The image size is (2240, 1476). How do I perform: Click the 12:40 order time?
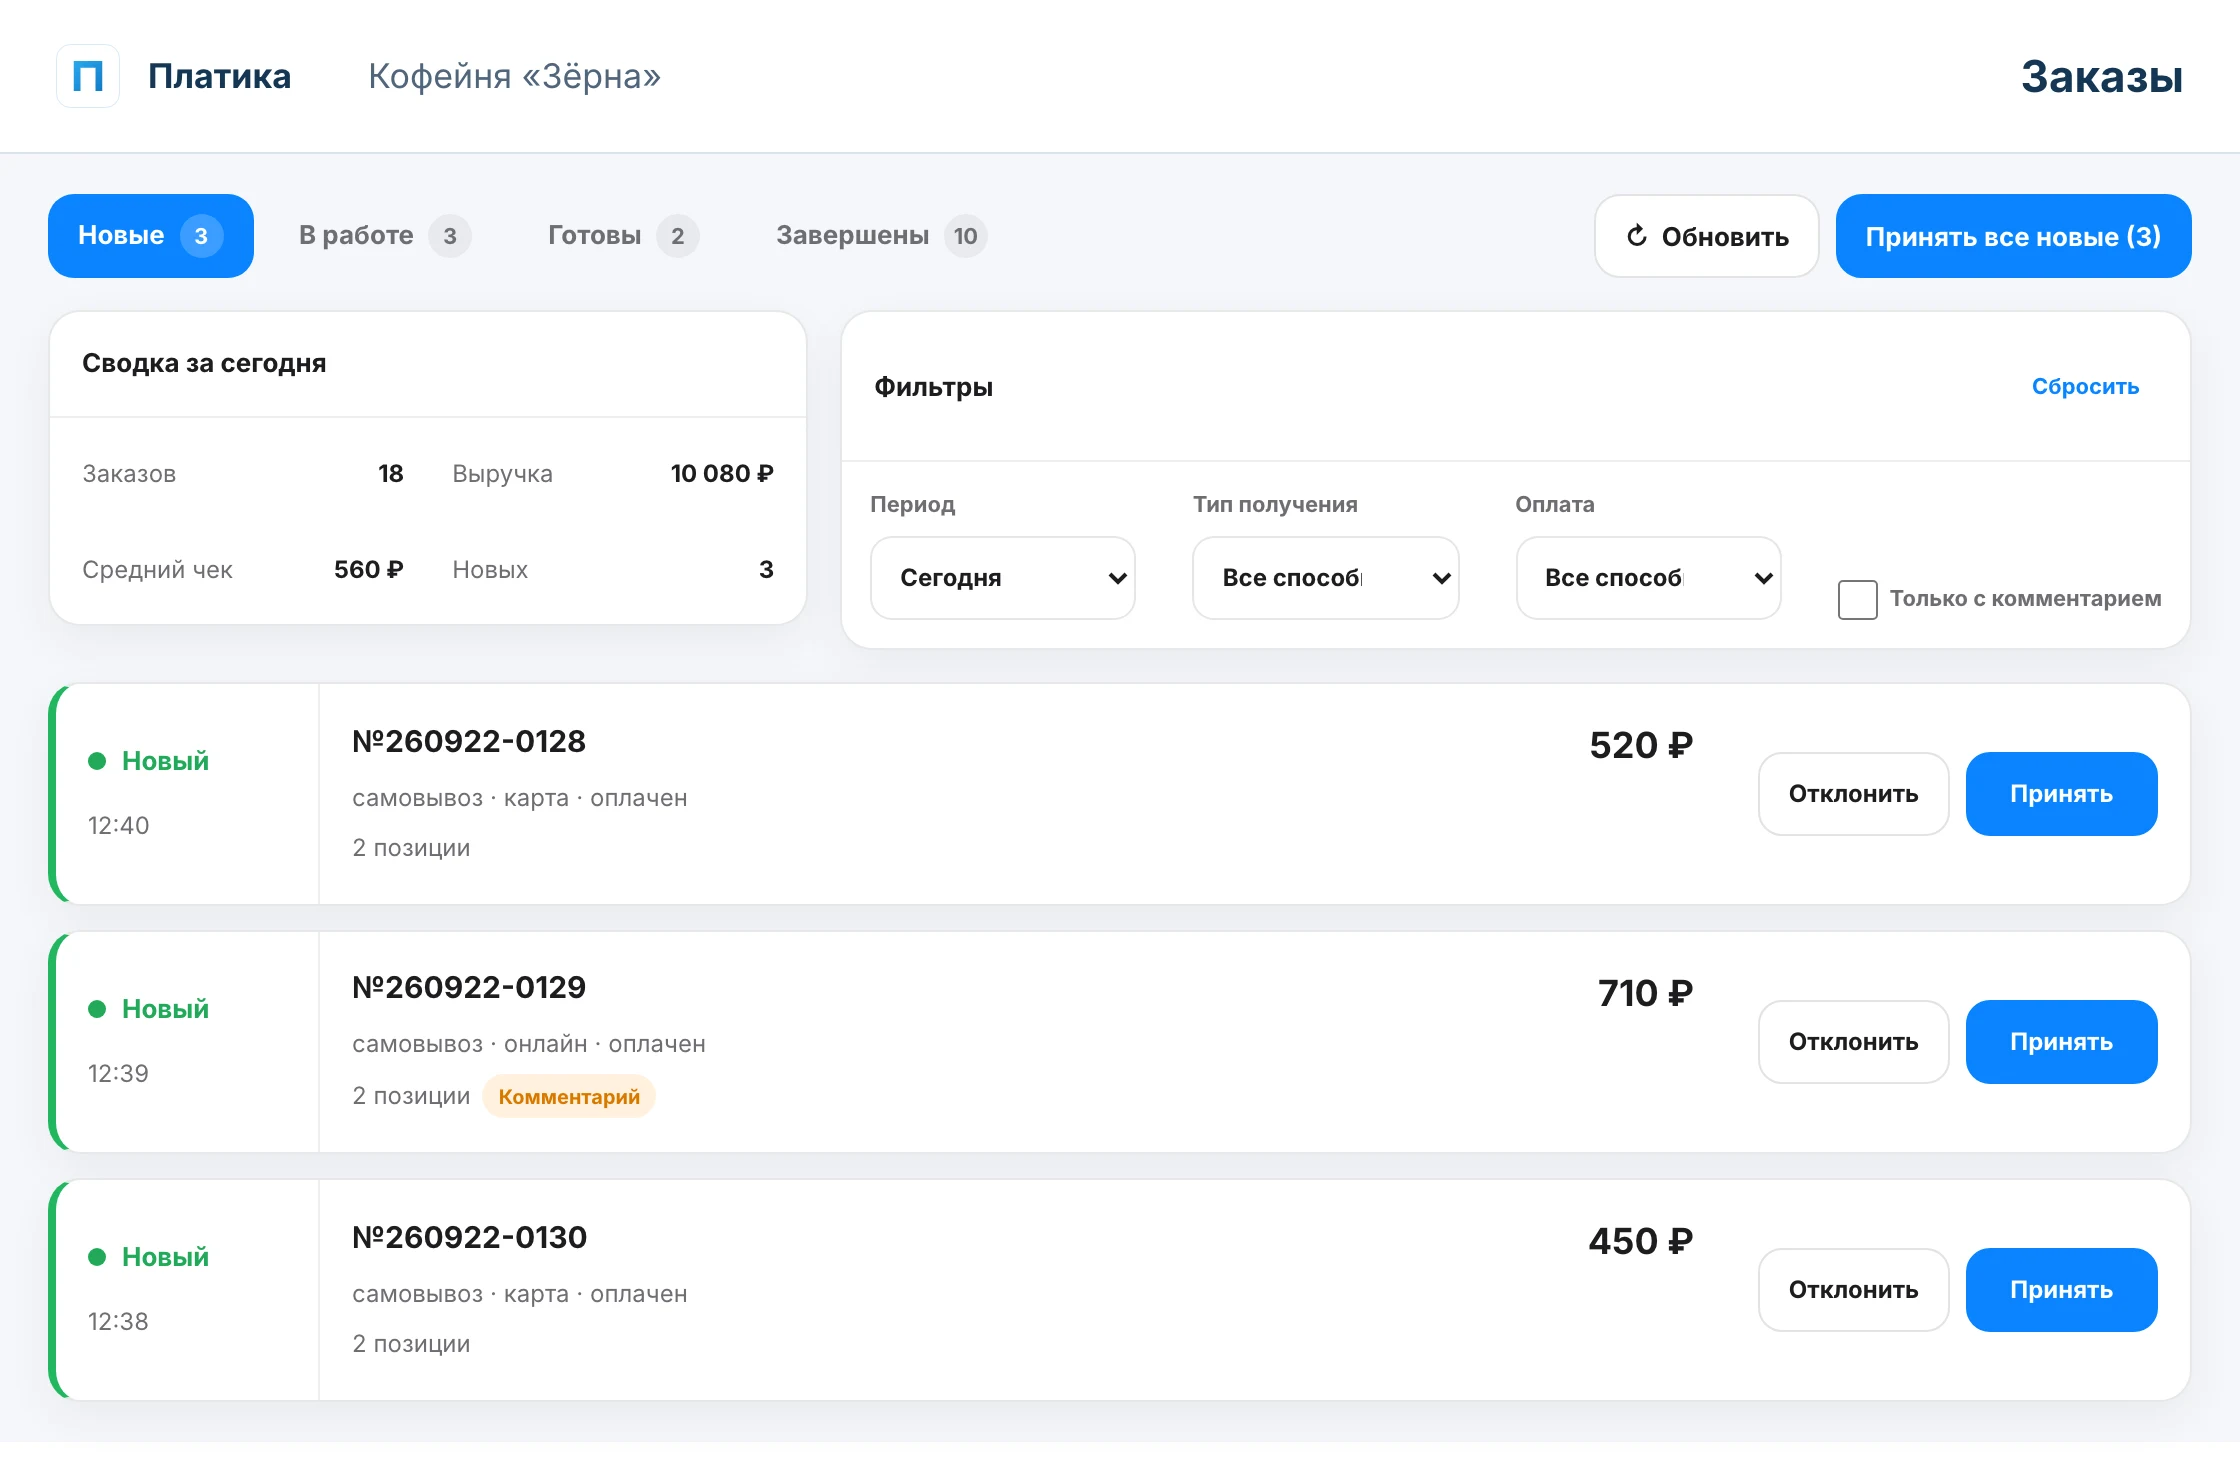(118, 826)
